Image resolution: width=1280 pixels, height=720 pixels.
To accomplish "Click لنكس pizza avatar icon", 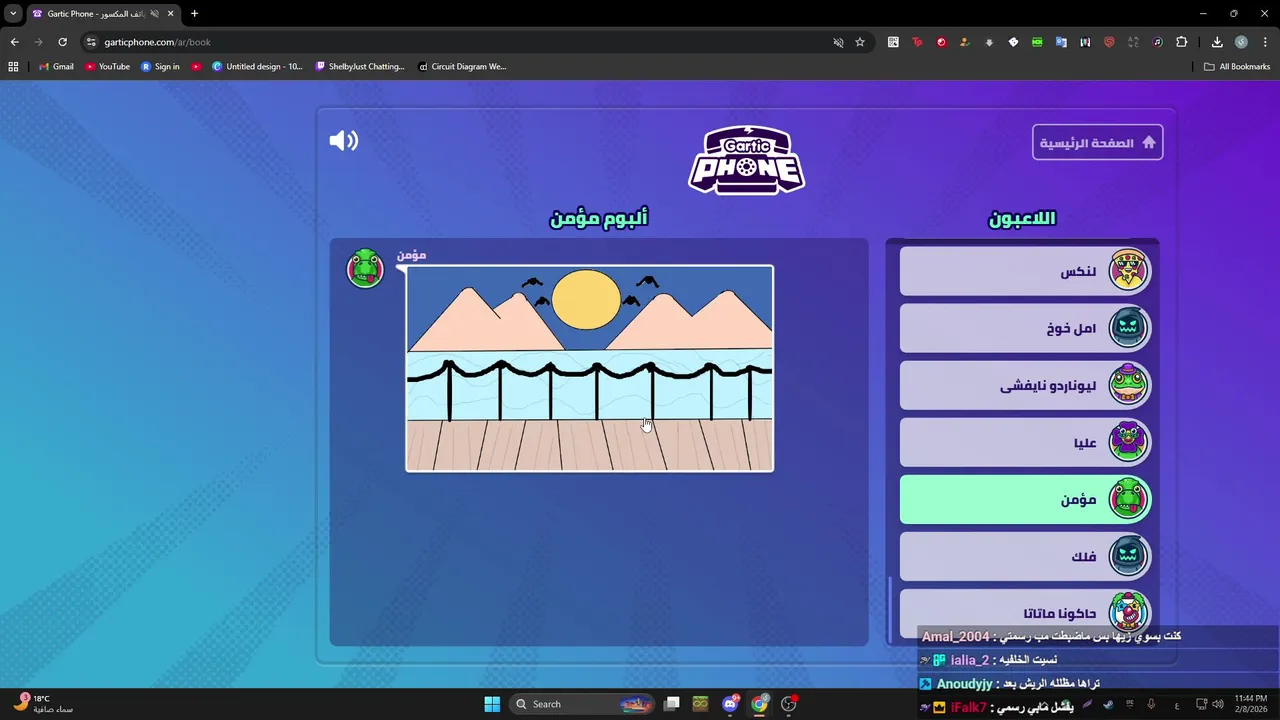I will tap(1128, 270).
